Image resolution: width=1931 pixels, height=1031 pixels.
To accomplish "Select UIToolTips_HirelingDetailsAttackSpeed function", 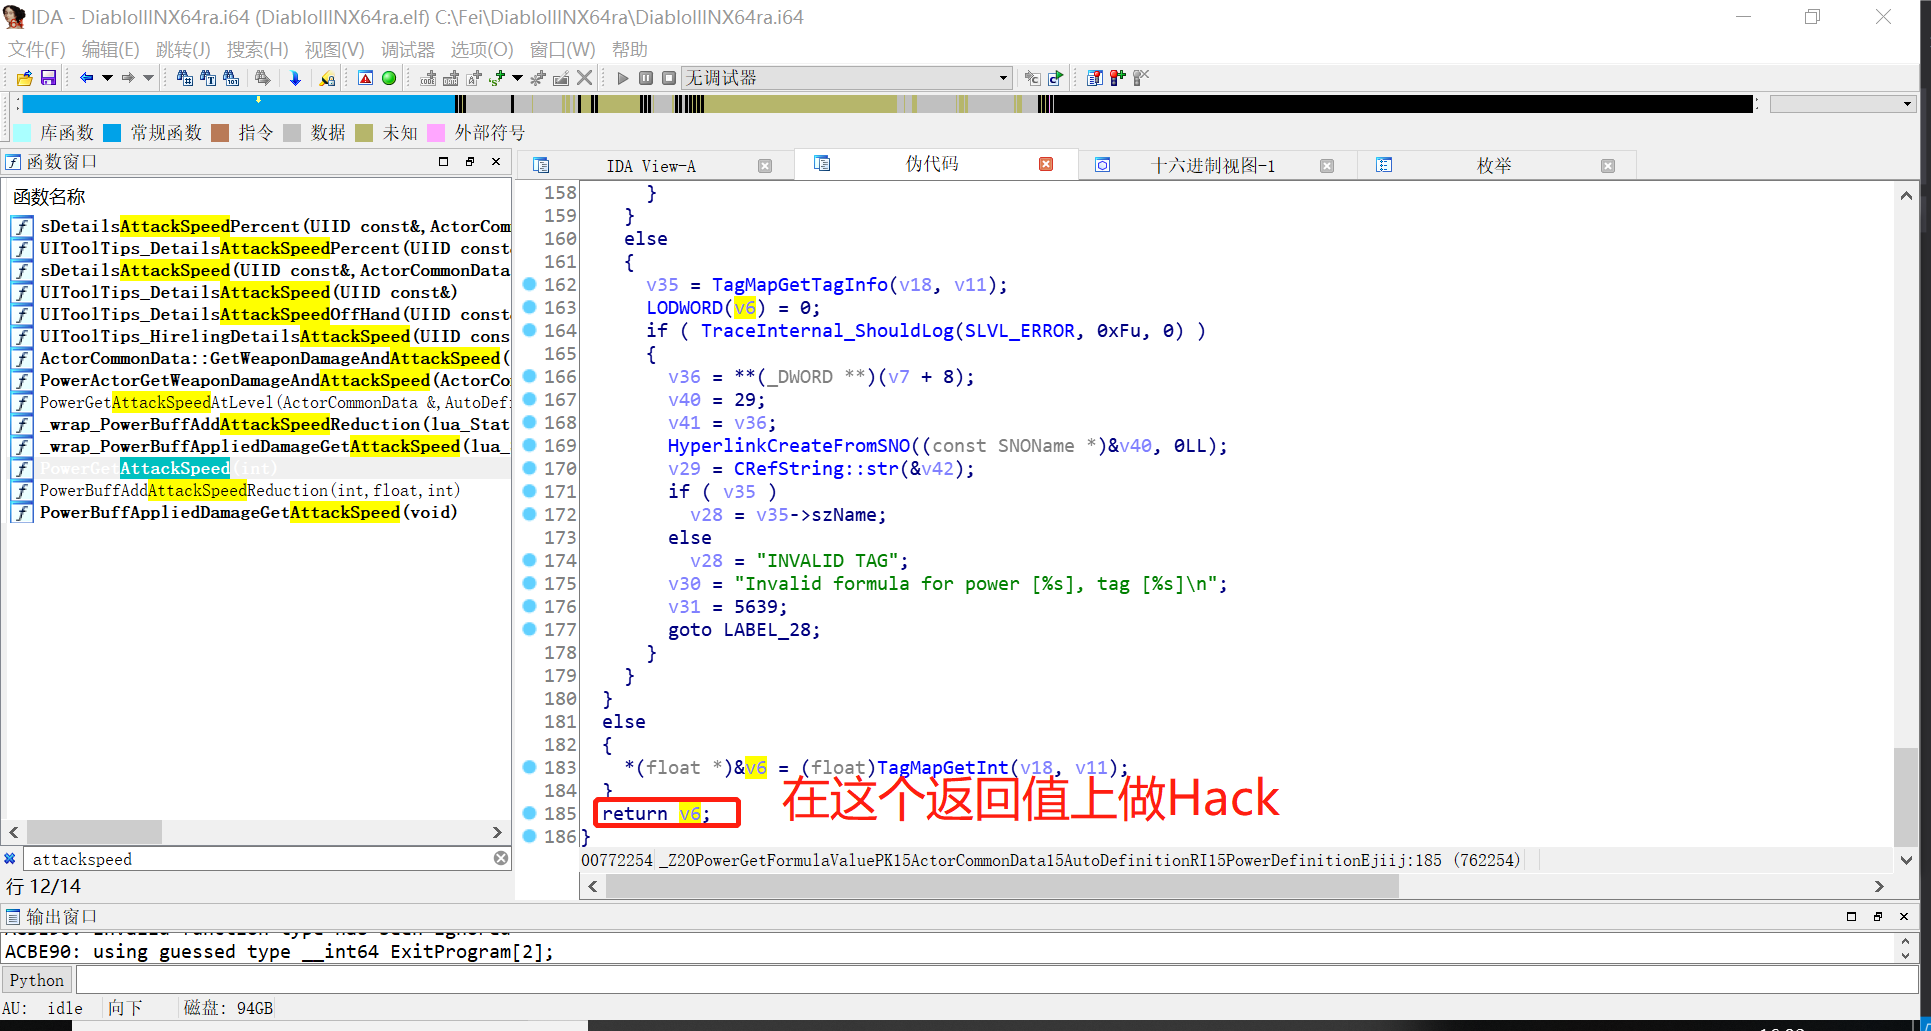I will (x=260, y=336).
